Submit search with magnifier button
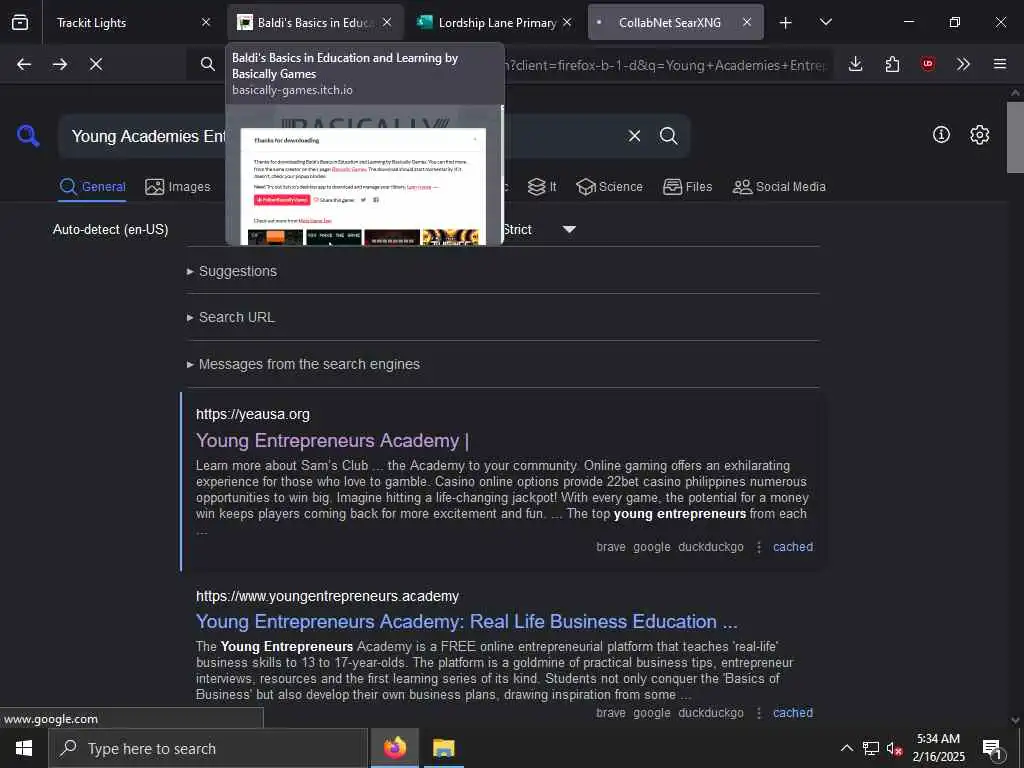The image size is (1024, 768). click(x=669, y=136)
